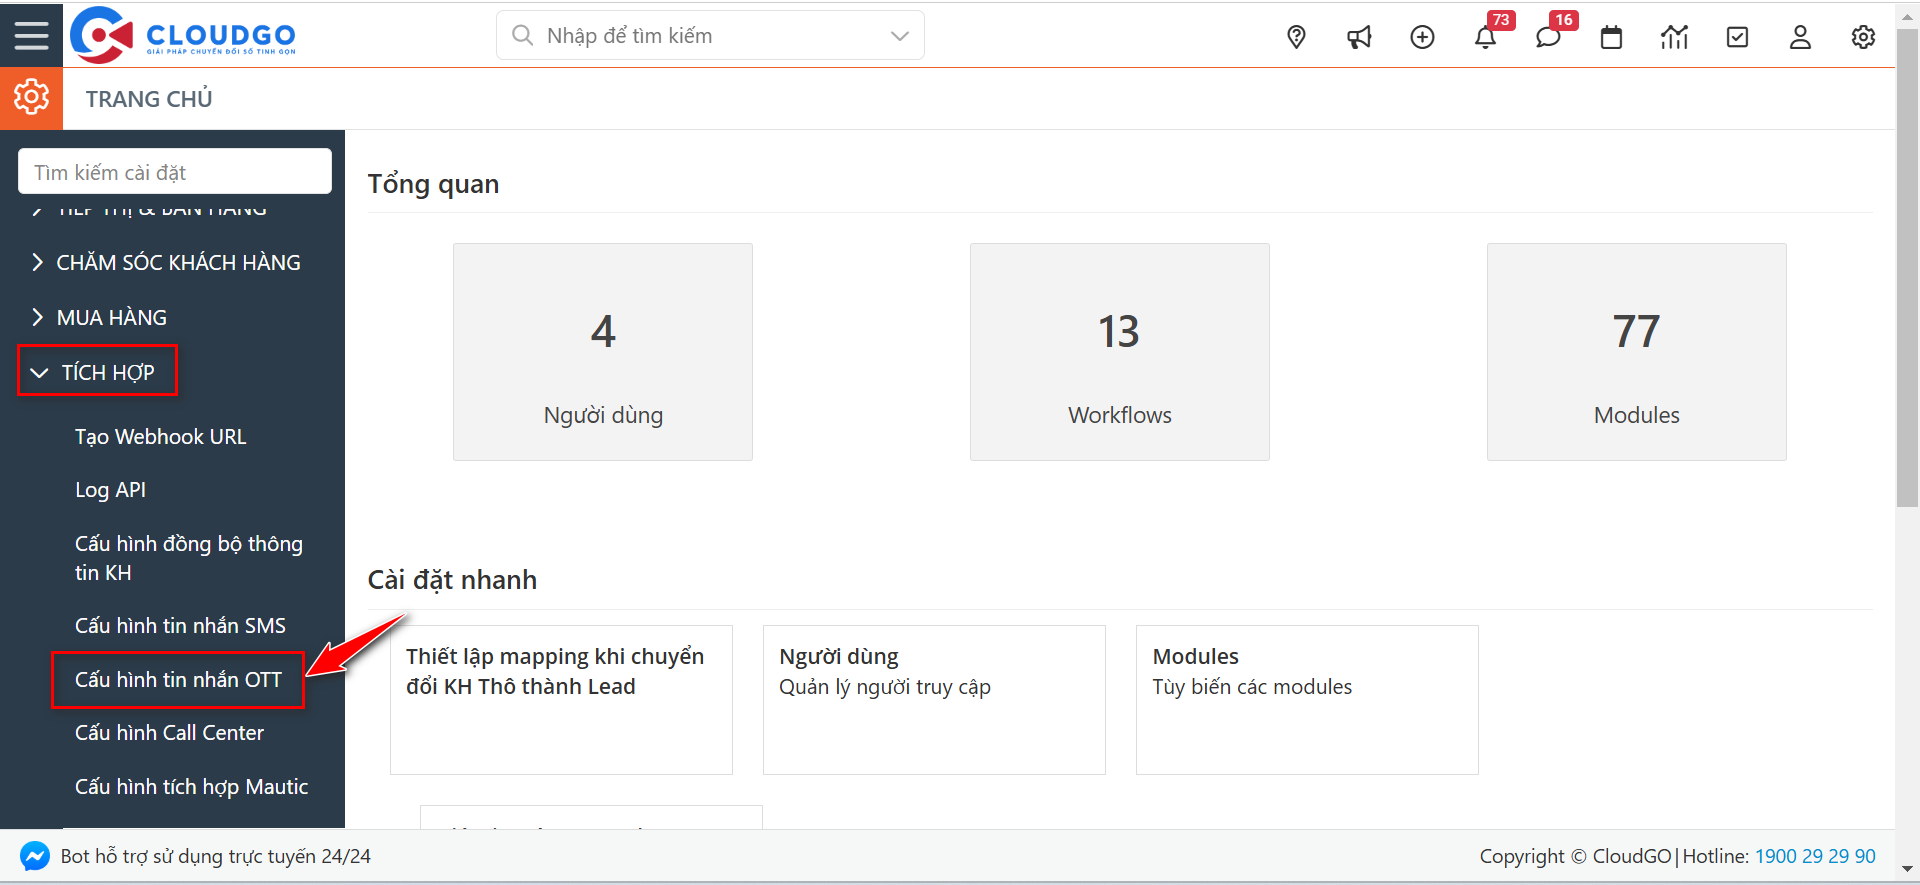The image size is (1920, 885).
Task: Open the hamburger main menu
Action: [31, 36]
